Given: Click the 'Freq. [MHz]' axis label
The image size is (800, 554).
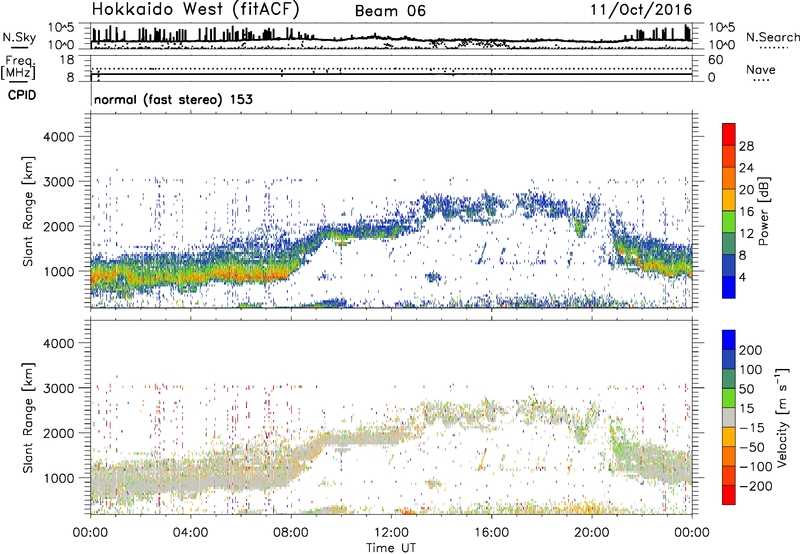Looking at the screenshot, I should [18, 68].
